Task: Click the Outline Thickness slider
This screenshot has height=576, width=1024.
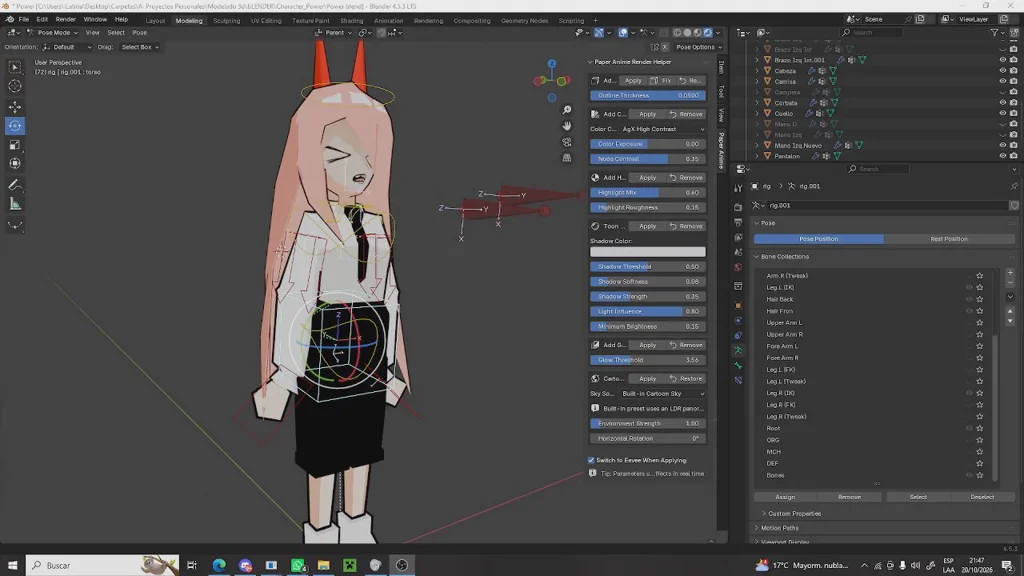Action: (x=648, y=95)
